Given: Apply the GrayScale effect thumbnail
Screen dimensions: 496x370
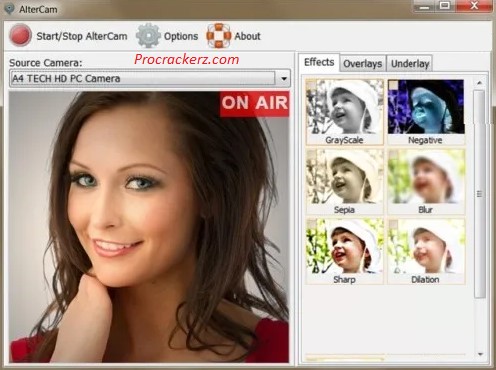Looking at the screenshot, I should coord(344,112).
